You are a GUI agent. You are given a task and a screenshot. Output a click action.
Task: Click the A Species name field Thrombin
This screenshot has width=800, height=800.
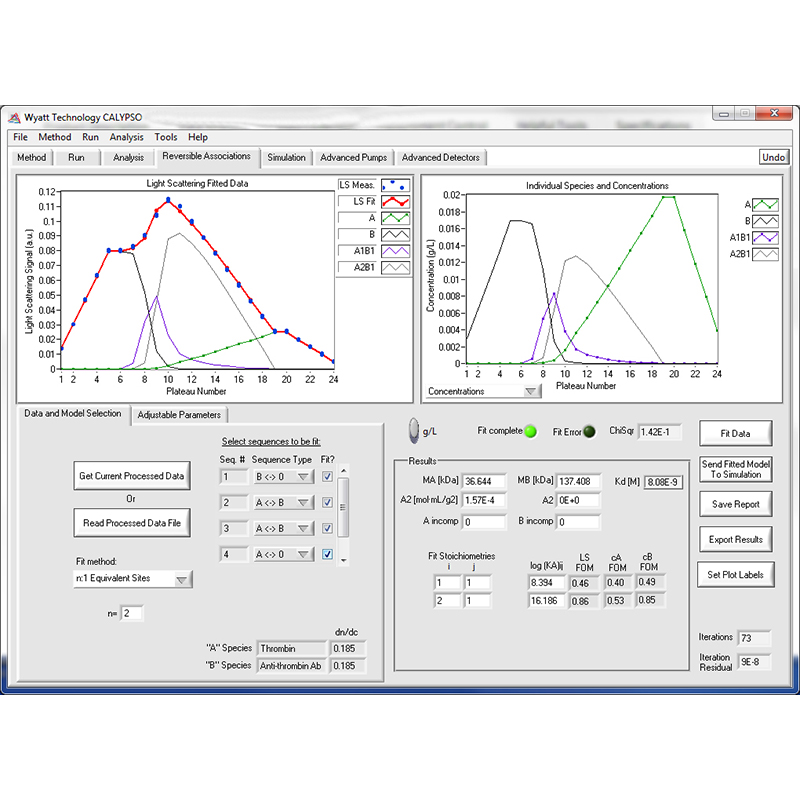point(292,648)
